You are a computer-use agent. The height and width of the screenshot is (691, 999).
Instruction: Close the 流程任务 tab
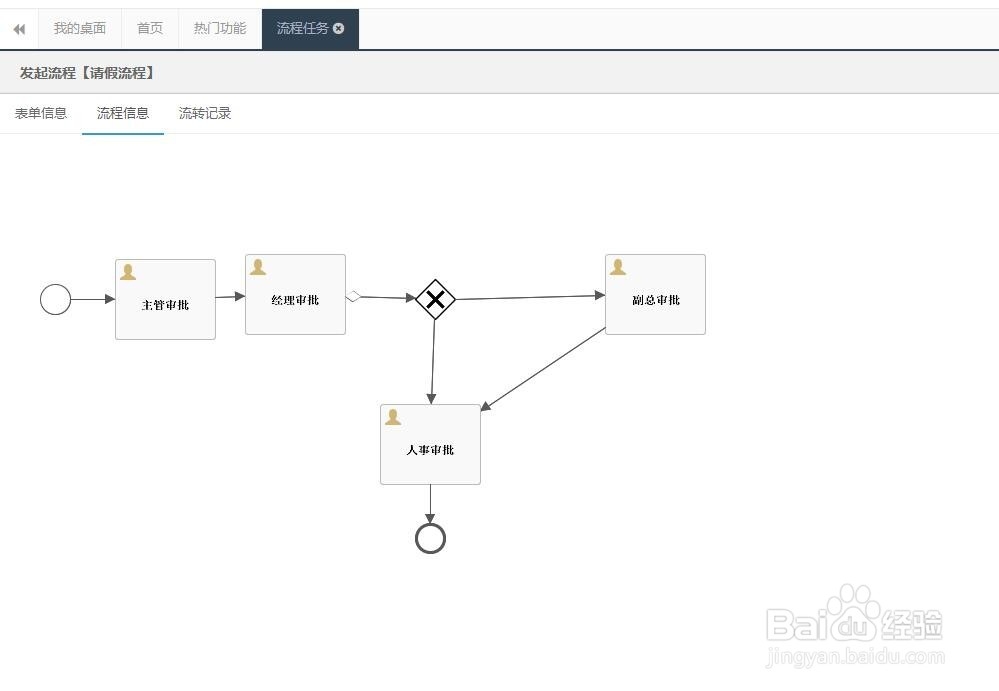point(338,28)
